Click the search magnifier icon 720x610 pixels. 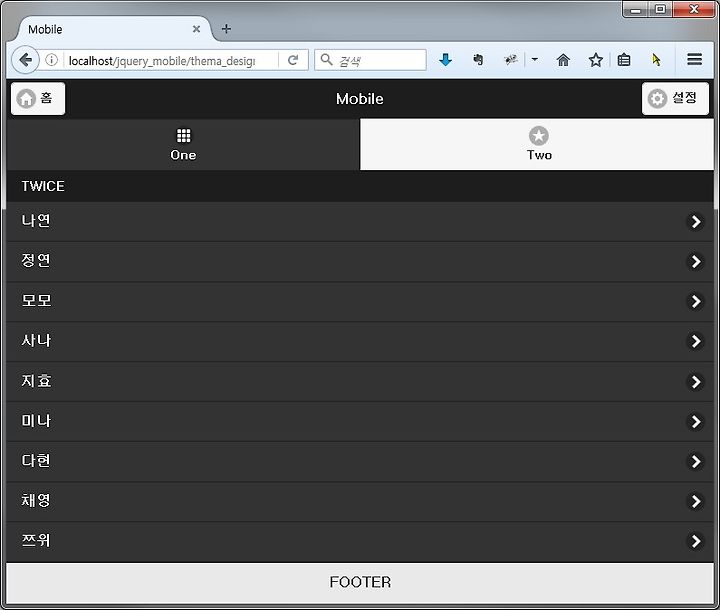click(x=326, y=59)
